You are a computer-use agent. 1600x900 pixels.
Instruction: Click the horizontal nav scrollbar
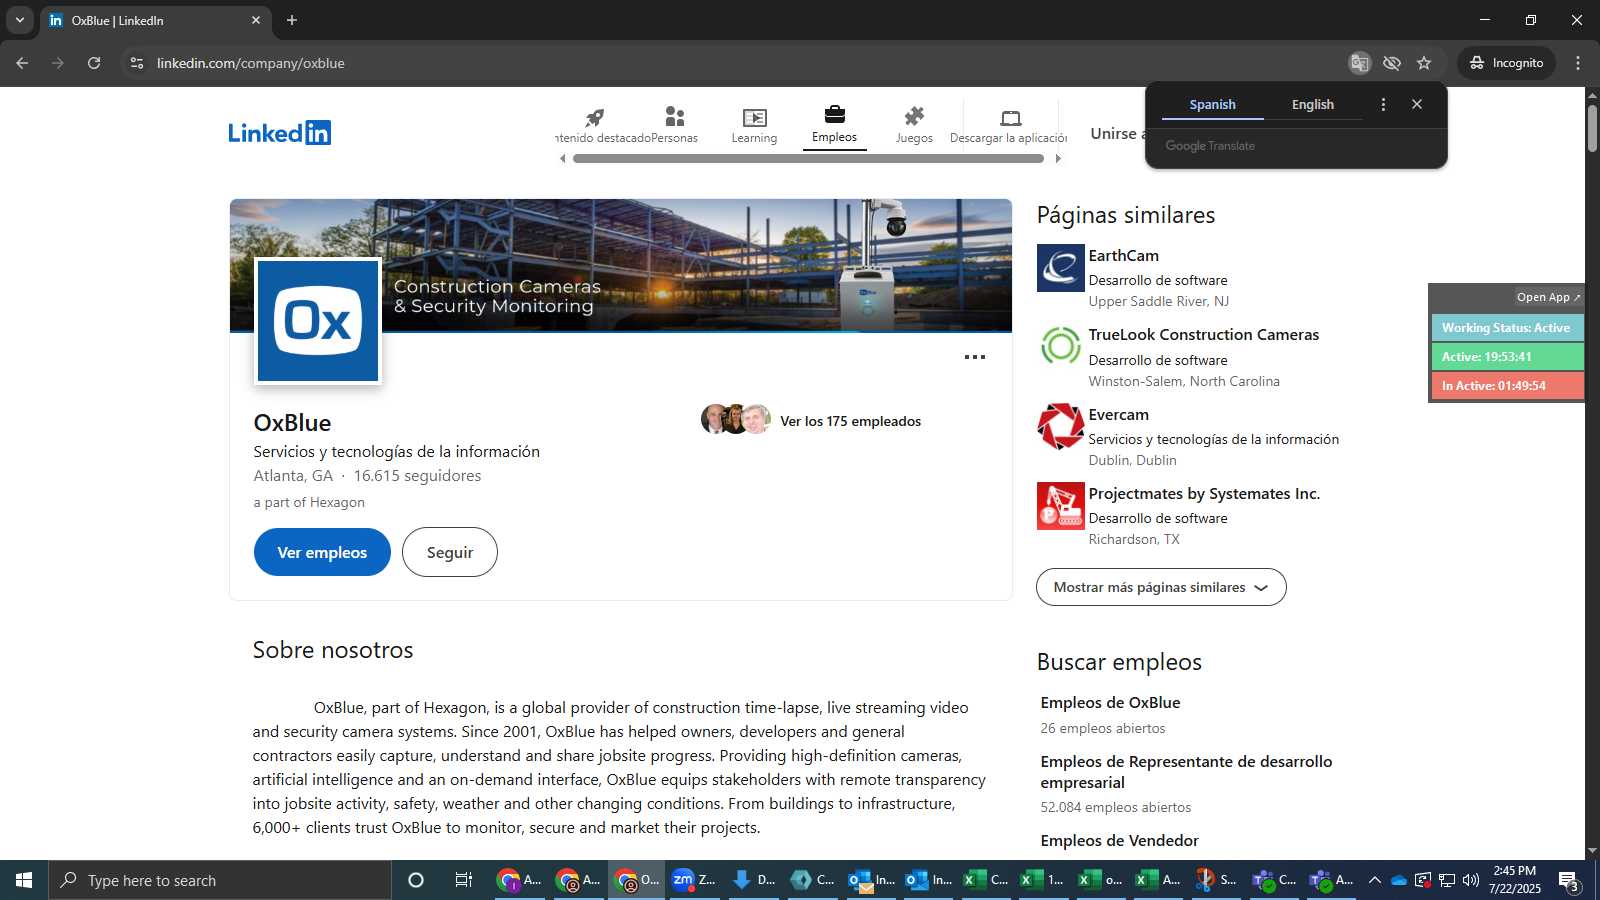pyautogui.click(x=808, y=158)
